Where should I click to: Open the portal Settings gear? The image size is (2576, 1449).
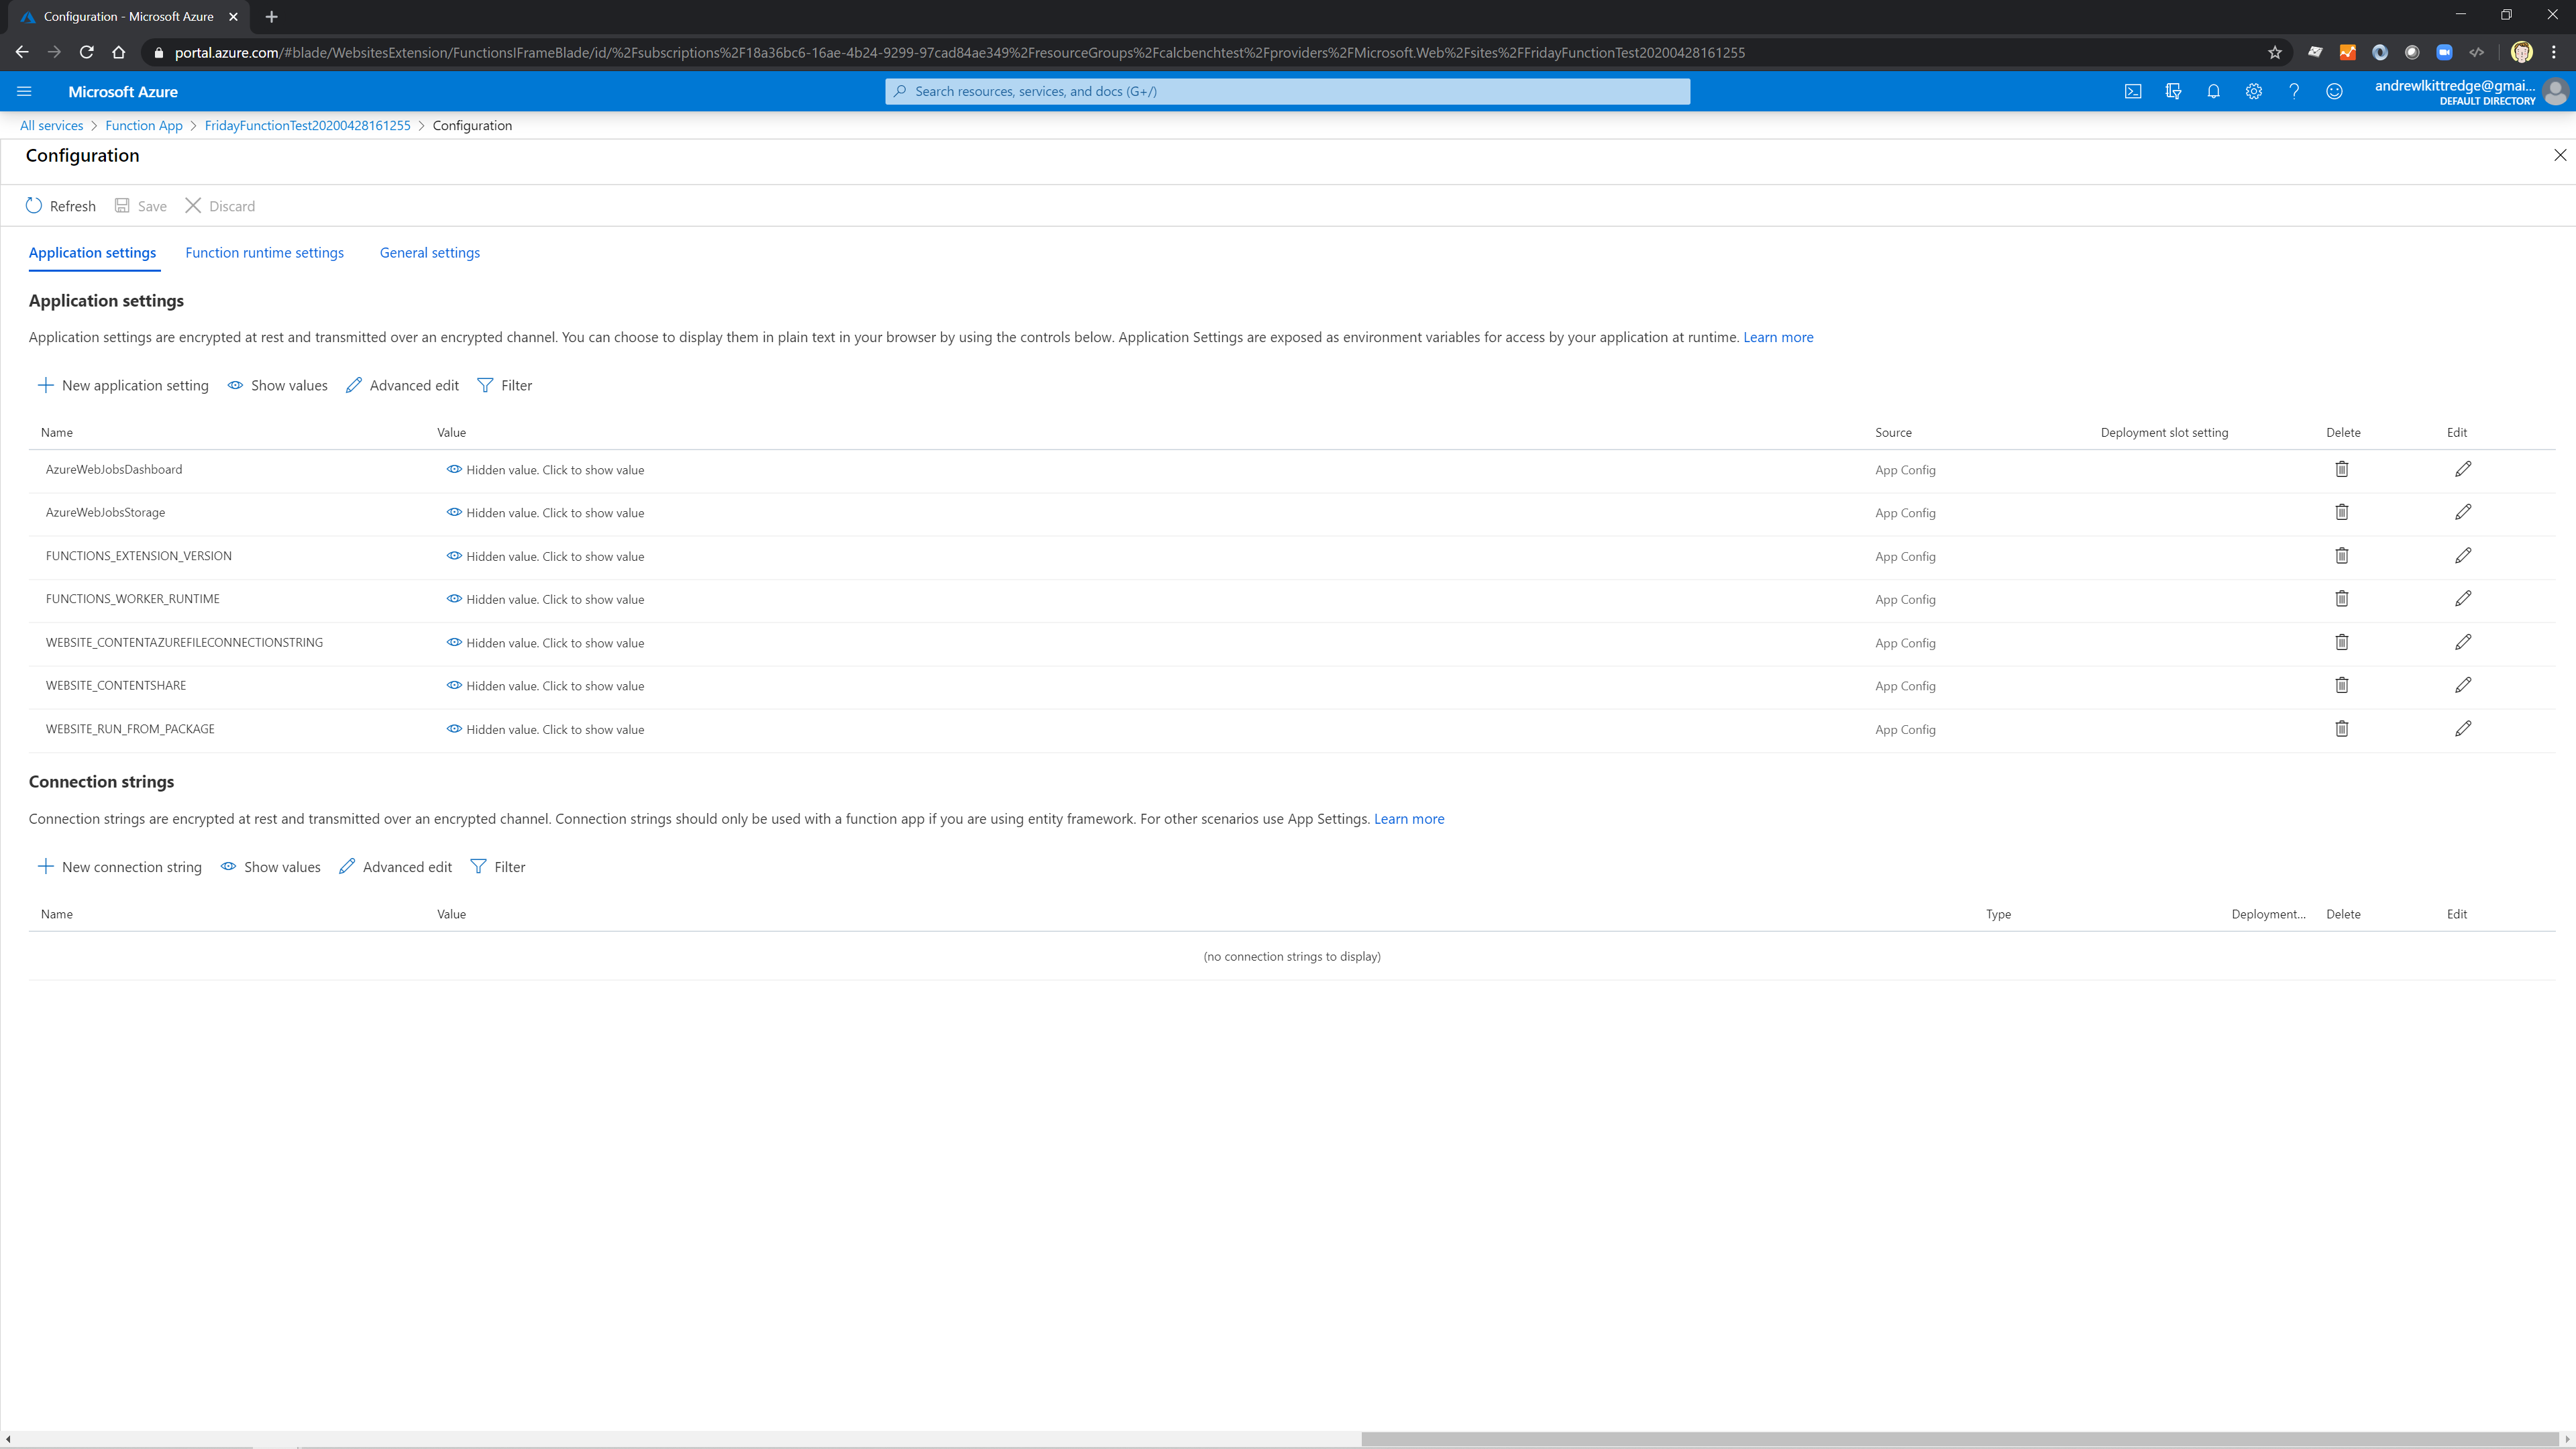click(x=2253, y=91)
